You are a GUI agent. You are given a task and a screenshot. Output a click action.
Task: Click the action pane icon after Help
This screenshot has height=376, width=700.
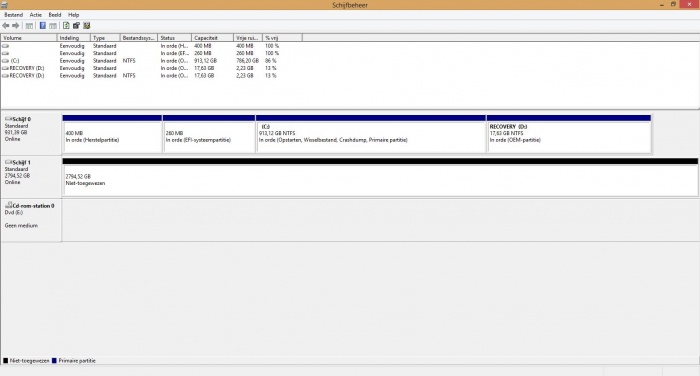pyautogui.click(x=53, y=26)
